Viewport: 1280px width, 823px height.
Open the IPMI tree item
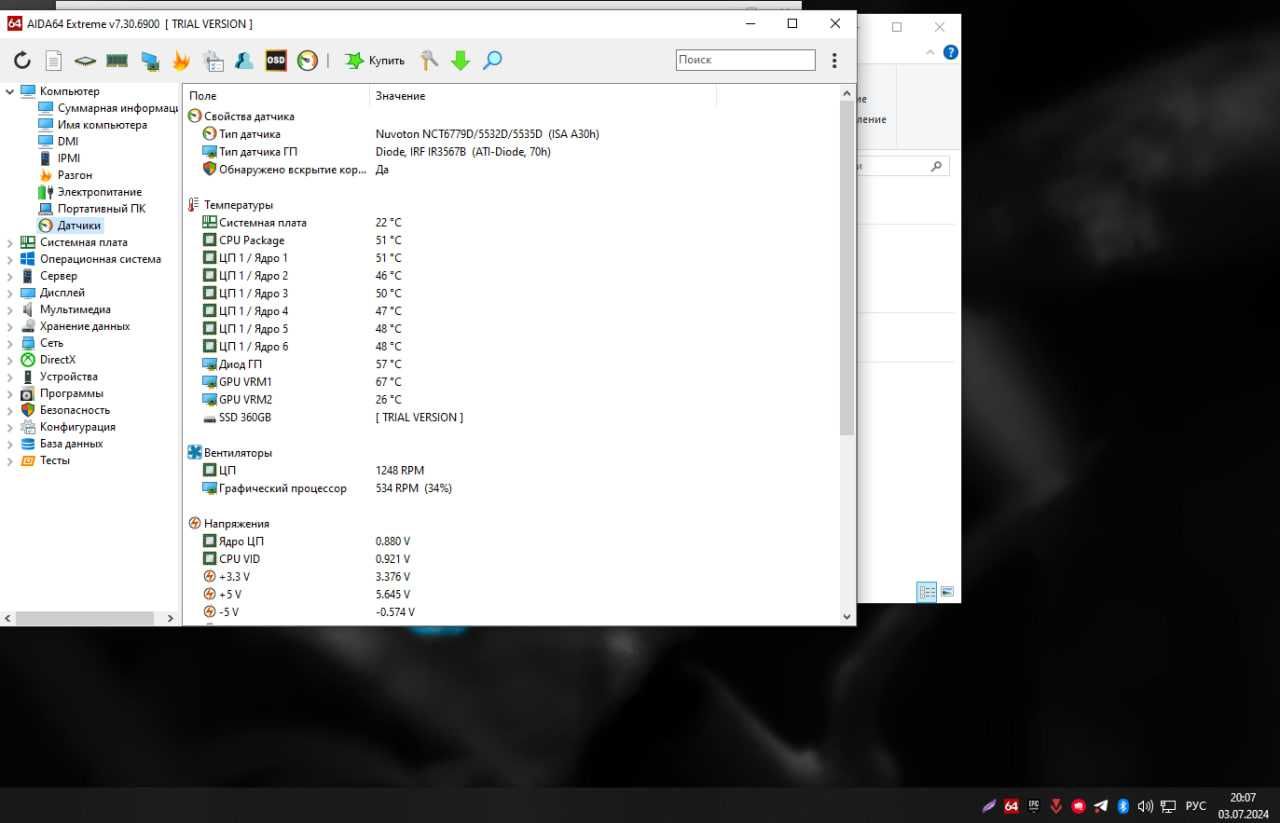[x=59, y=158]
